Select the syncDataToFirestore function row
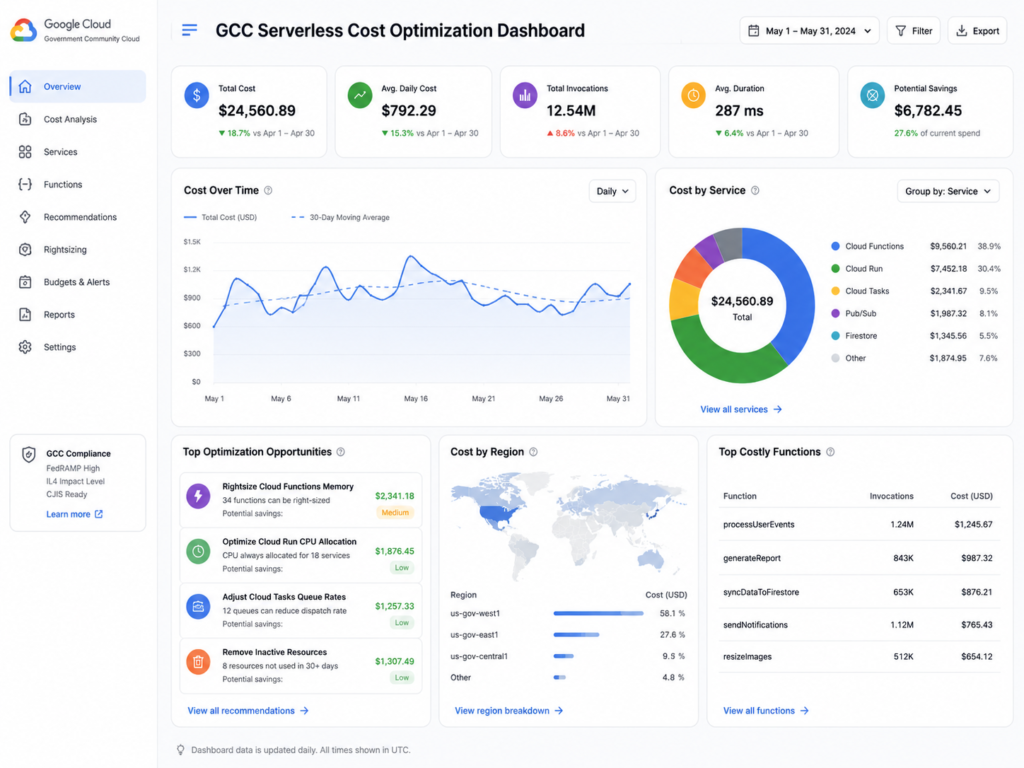Screen dimensions: 1024x768 point(857,592)
